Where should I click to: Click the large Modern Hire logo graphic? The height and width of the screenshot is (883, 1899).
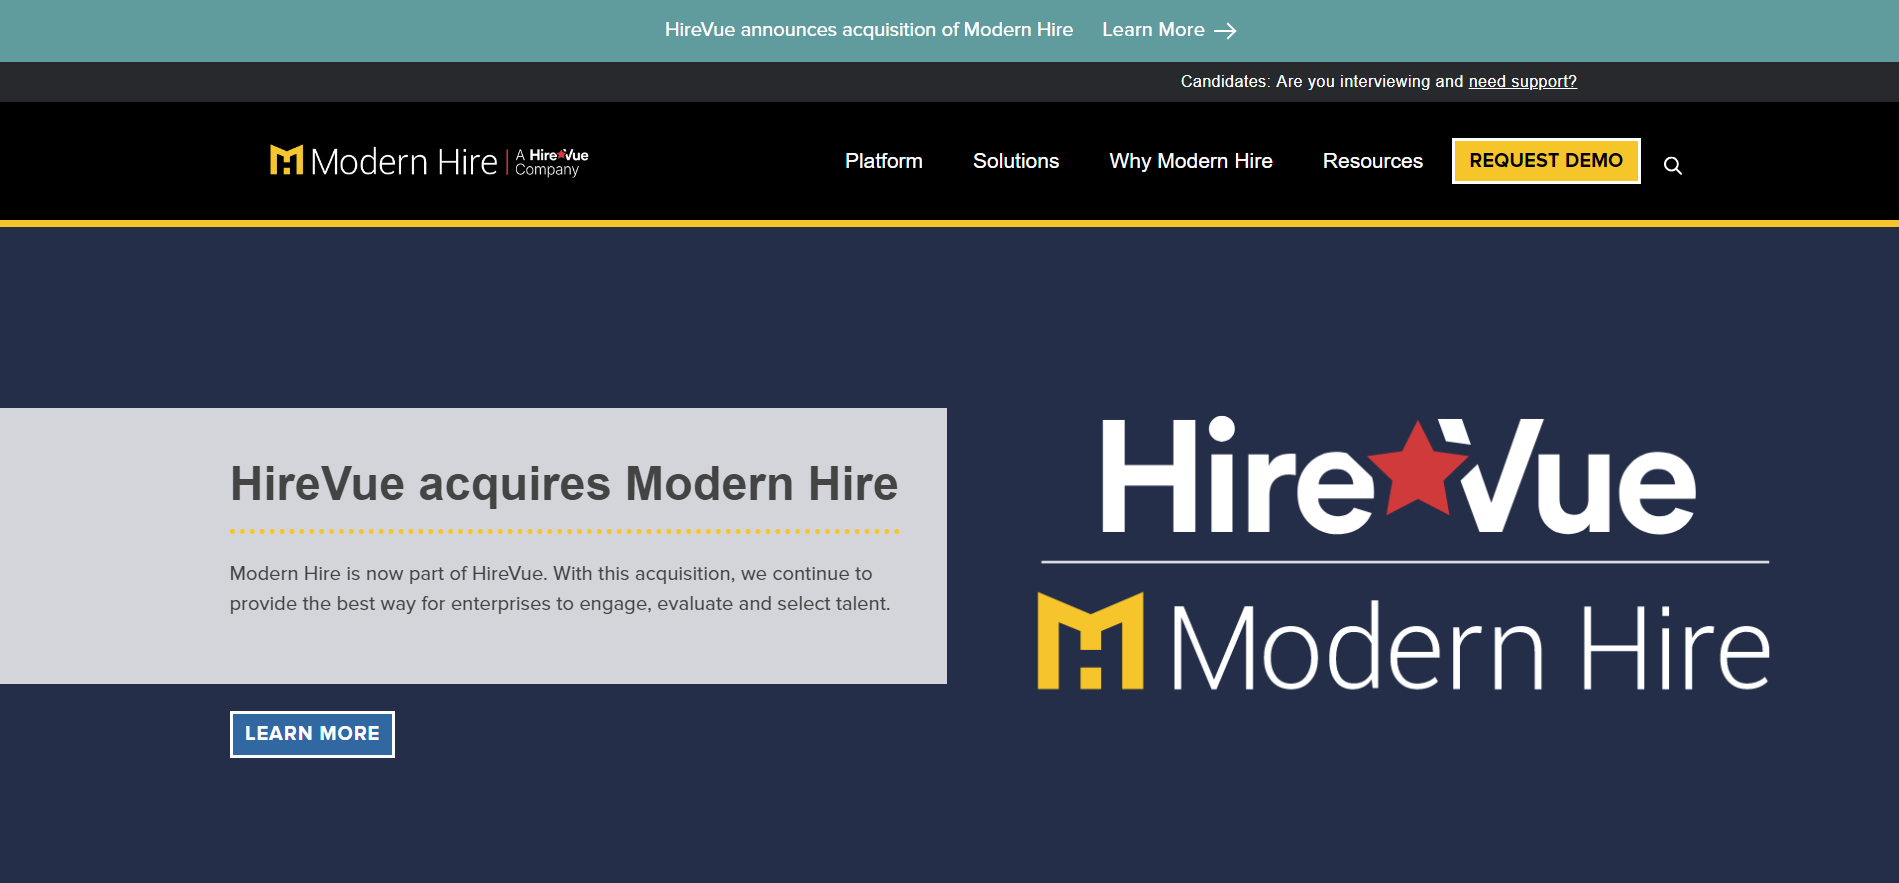(x=1403, y=642)
